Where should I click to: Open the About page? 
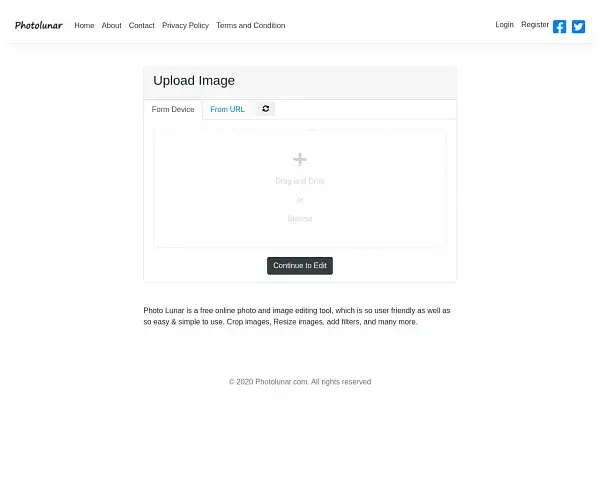point(111,25)
